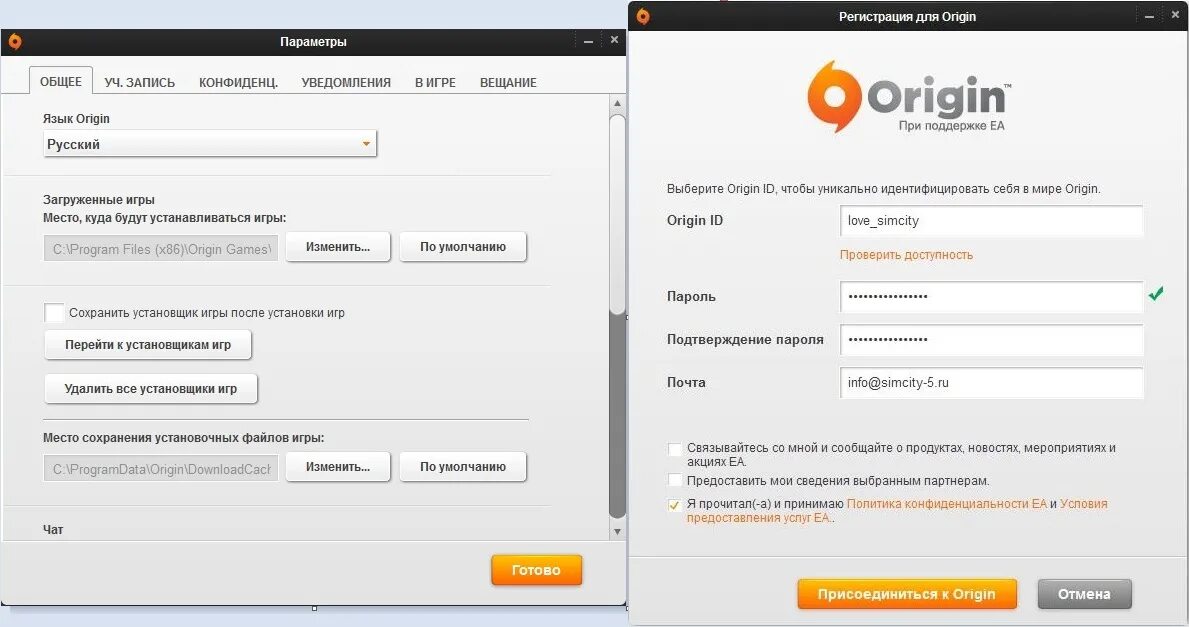Toggle Сохранить установщик игры после установки checkbox
Viewport: 1189px width, 627px height.
tap(54, 312)
